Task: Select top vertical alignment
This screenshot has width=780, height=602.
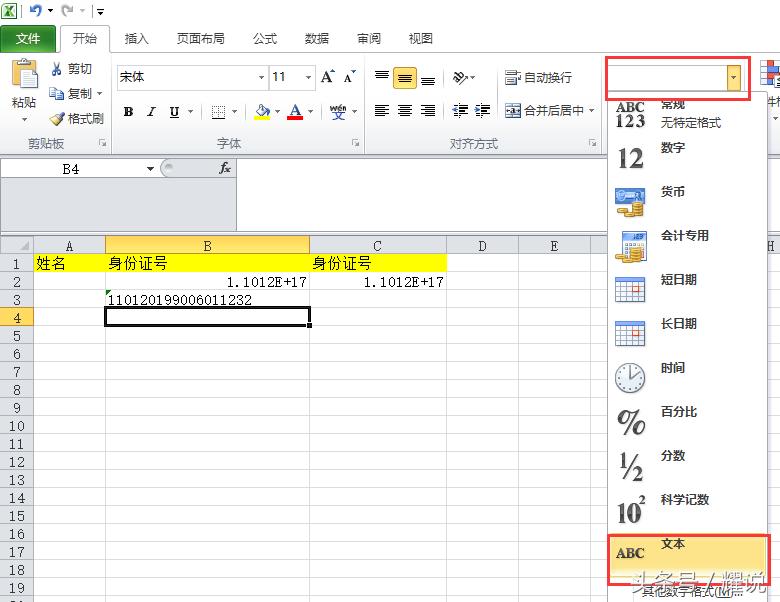Action: [x=382, y=77]
